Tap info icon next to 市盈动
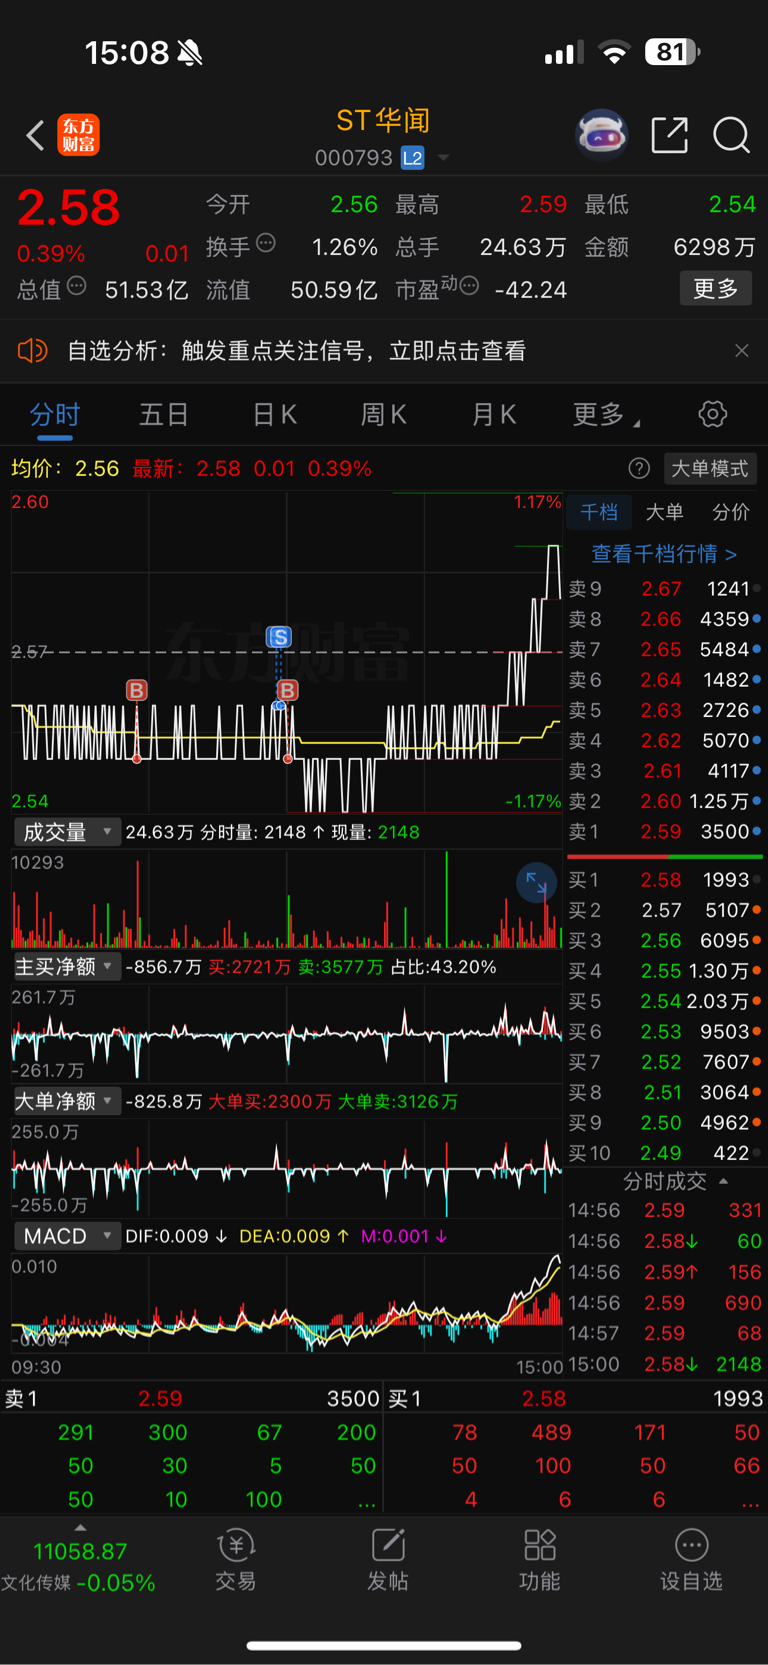 [x=469, y=286]
